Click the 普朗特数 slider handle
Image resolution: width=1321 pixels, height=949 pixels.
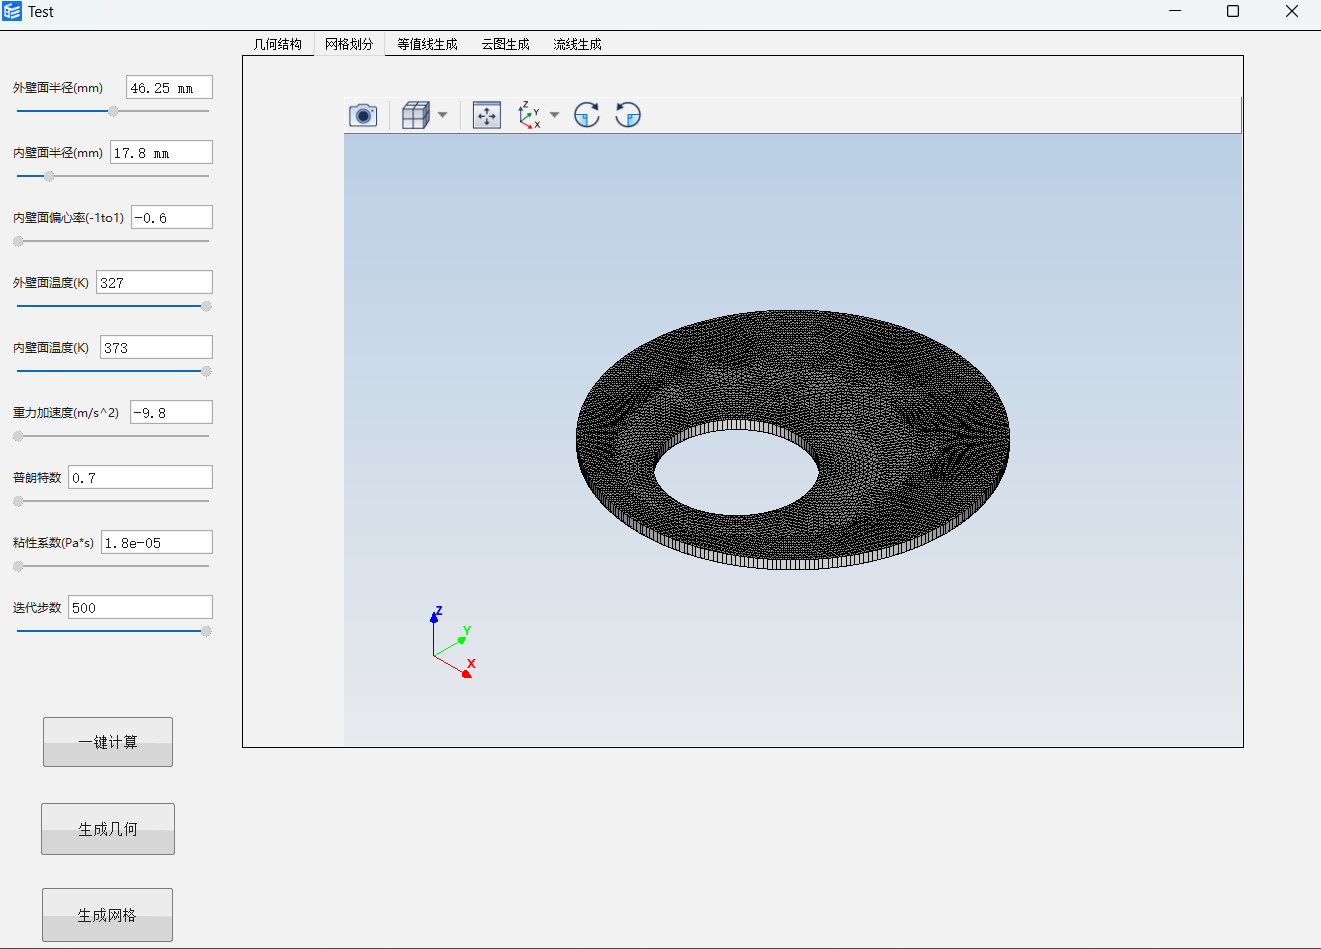tap(18, 501)
